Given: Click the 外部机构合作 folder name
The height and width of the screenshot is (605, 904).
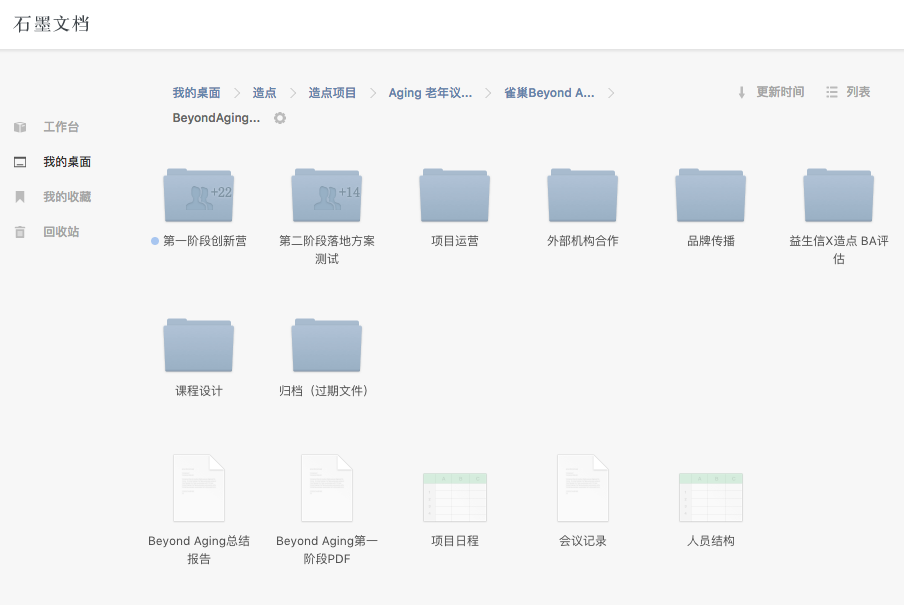Looking at the screenshot, I should coord(583,241).
